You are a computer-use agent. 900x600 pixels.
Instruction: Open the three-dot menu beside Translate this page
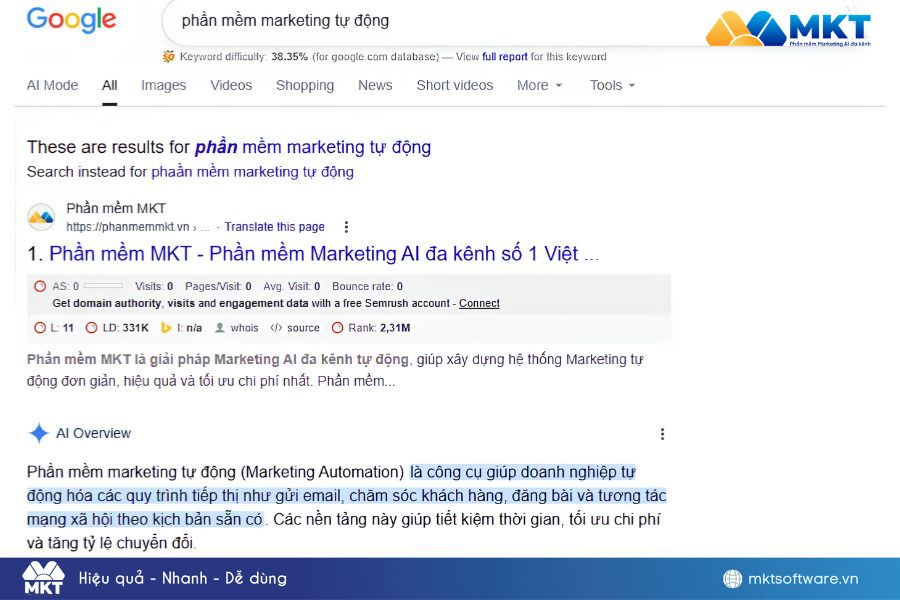pyautogui.click(x=346, y=227)
